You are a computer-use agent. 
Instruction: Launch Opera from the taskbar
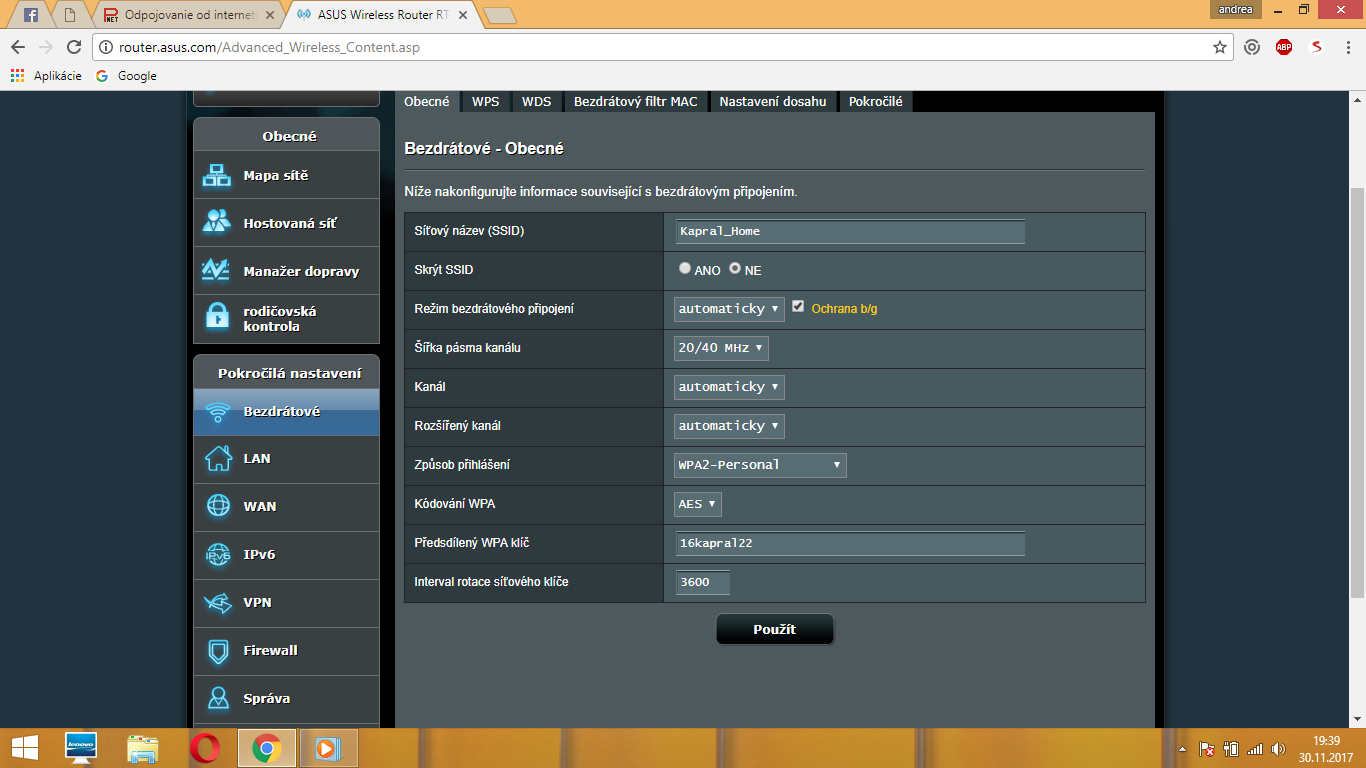click(204, 748)
